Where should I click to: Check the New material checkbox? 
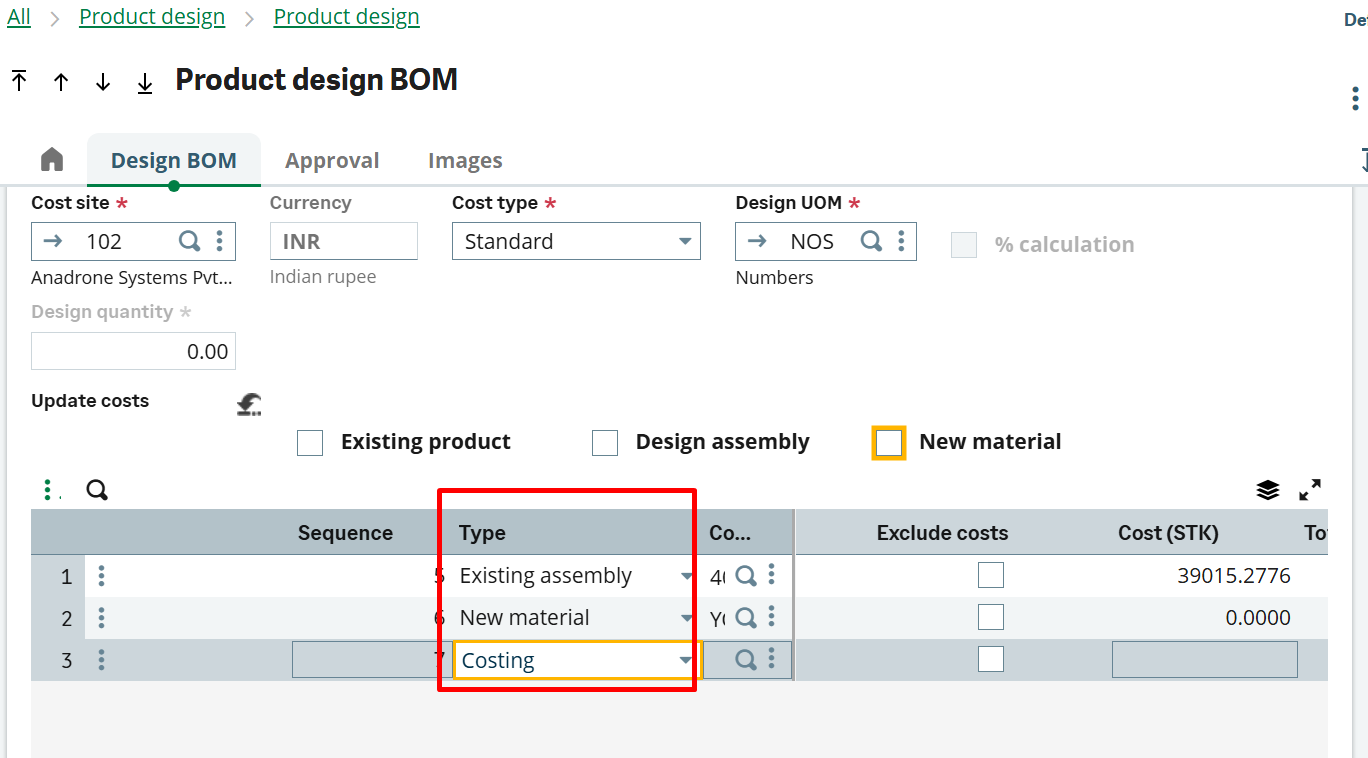[889, 442]
